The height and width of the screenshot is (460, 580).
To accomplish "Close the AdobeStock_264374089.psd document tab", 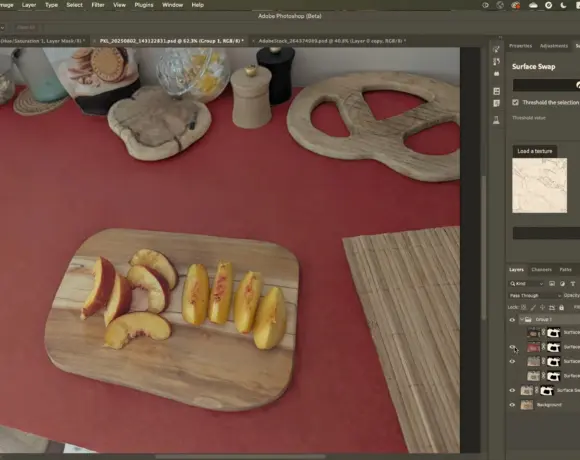I will 253,41.
